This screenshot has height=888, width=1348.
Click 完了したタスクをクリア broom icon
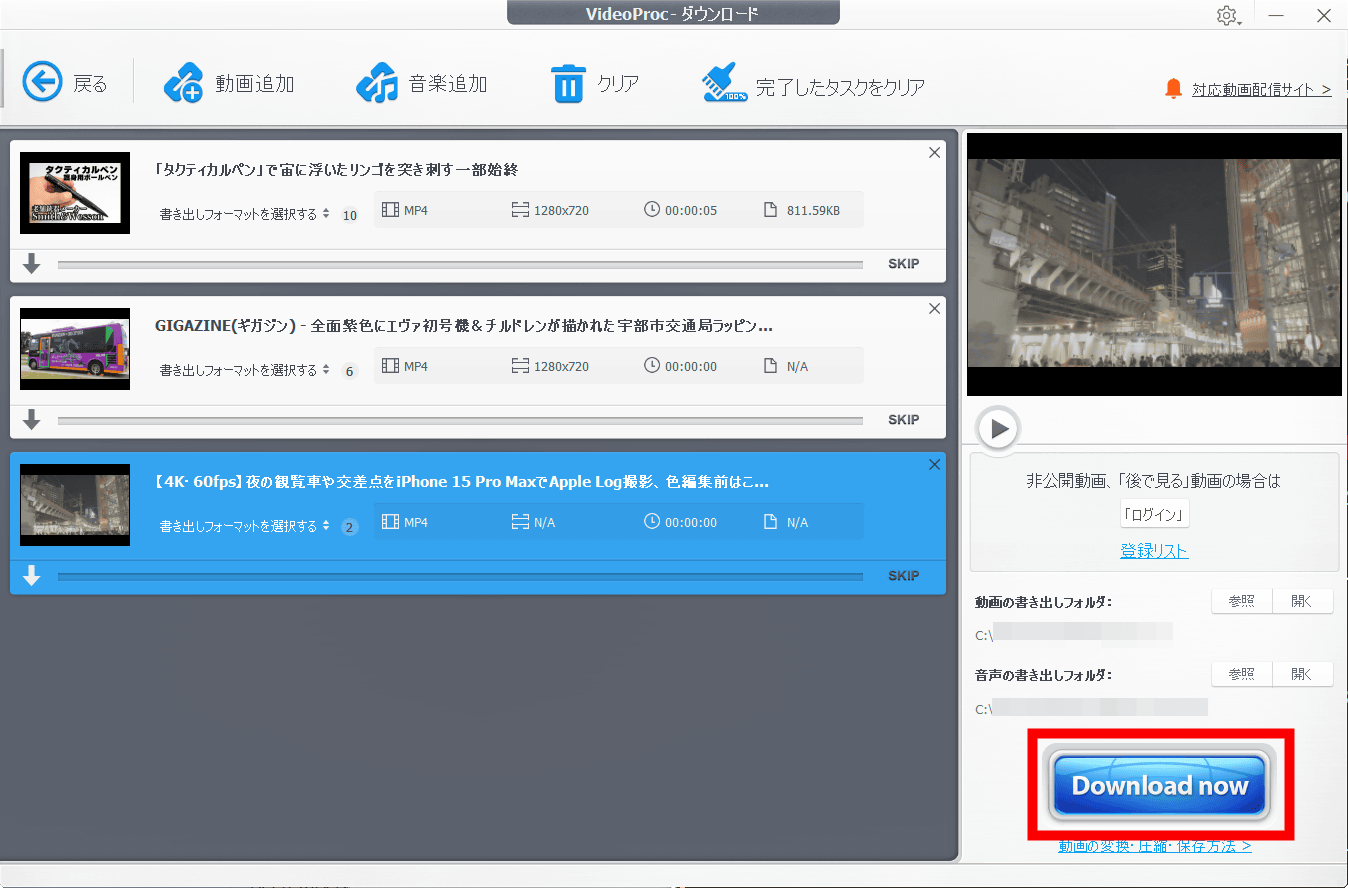point(725,84)
